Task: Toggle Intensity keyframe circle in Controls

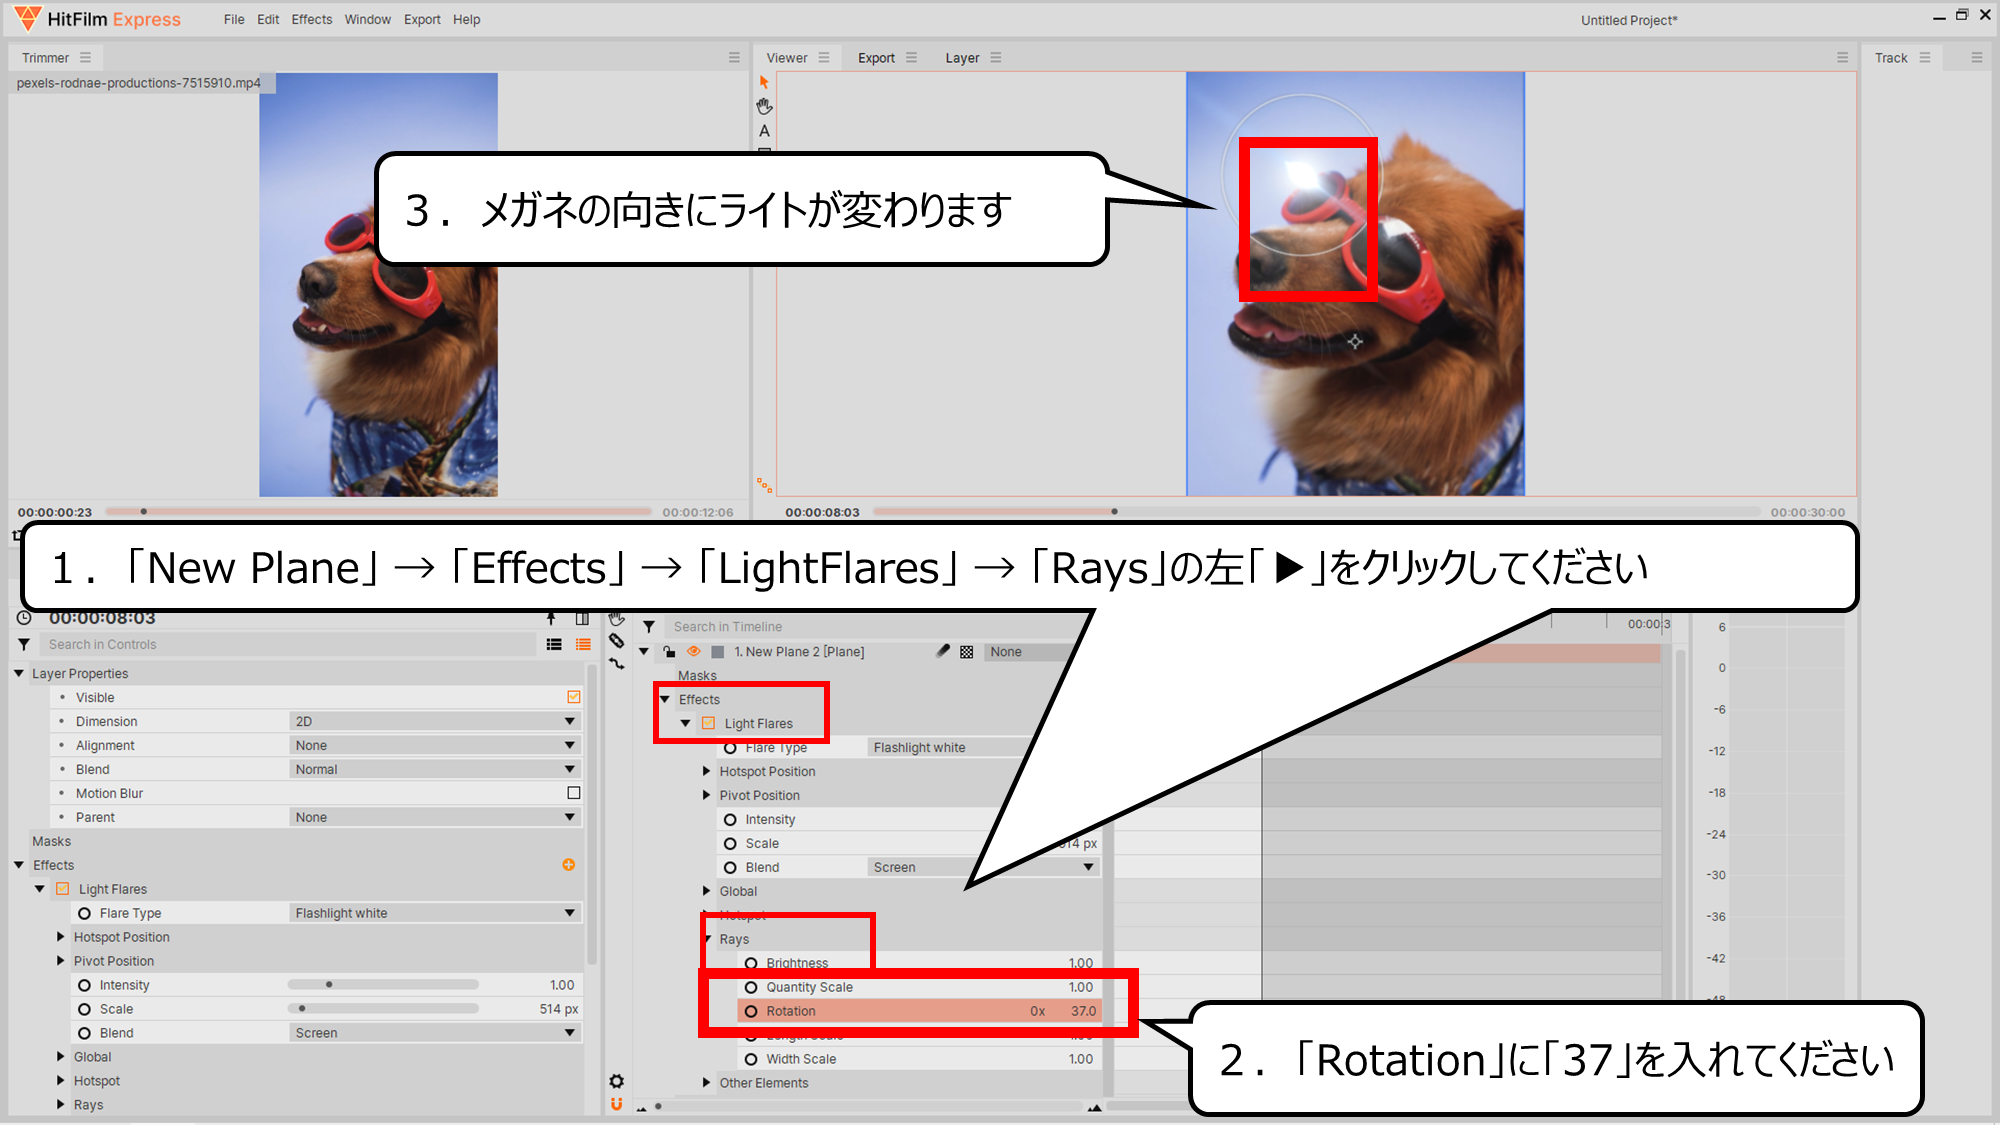Action: pos(84,985)
